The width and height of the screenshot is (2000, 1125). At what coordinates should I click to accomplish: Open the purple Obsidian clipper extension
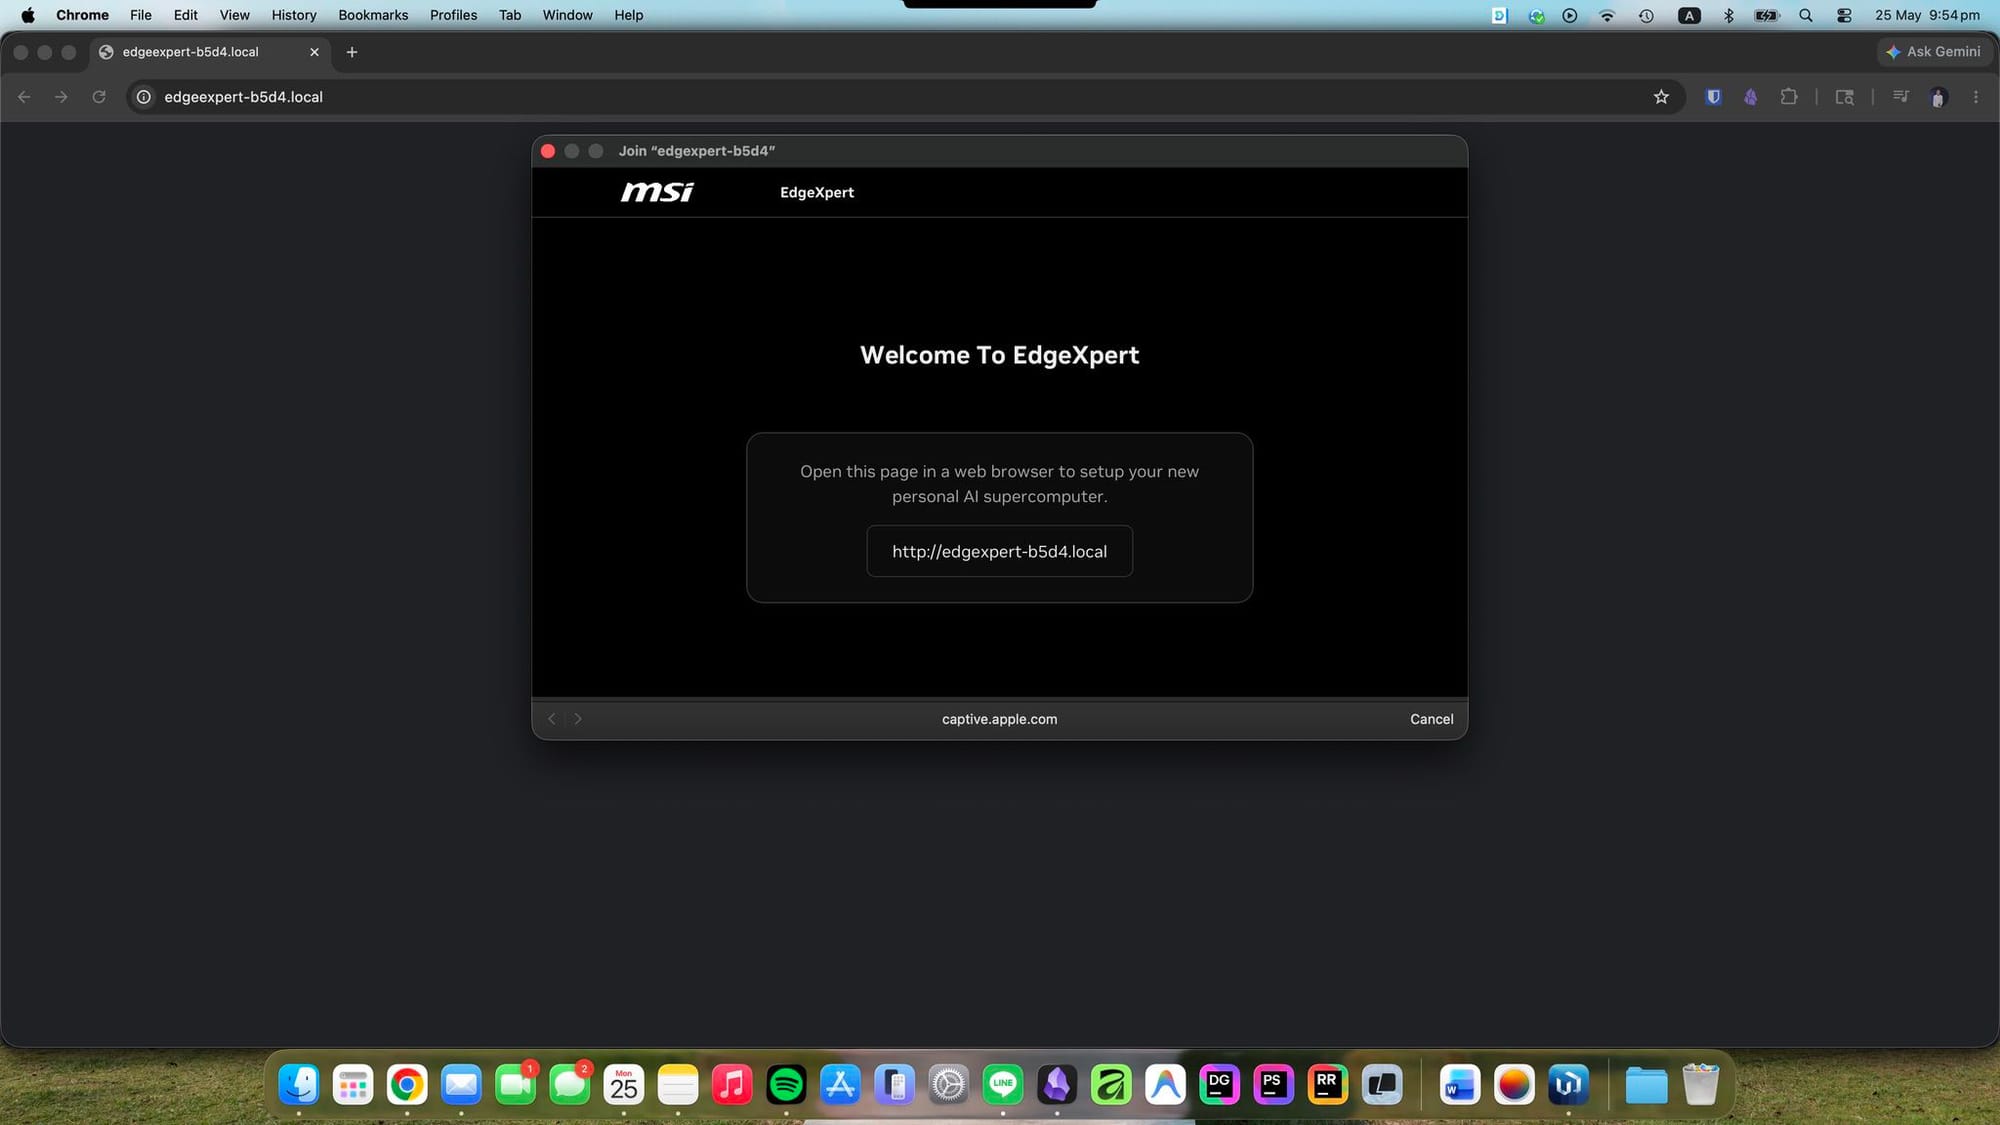tap(1750, 97)
